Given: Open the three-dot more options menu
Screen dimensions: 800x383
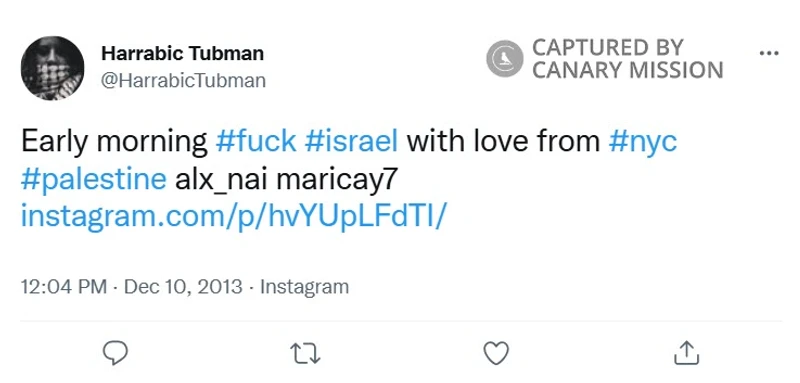Looking at the screenshot, I should [x=769, y=53].
